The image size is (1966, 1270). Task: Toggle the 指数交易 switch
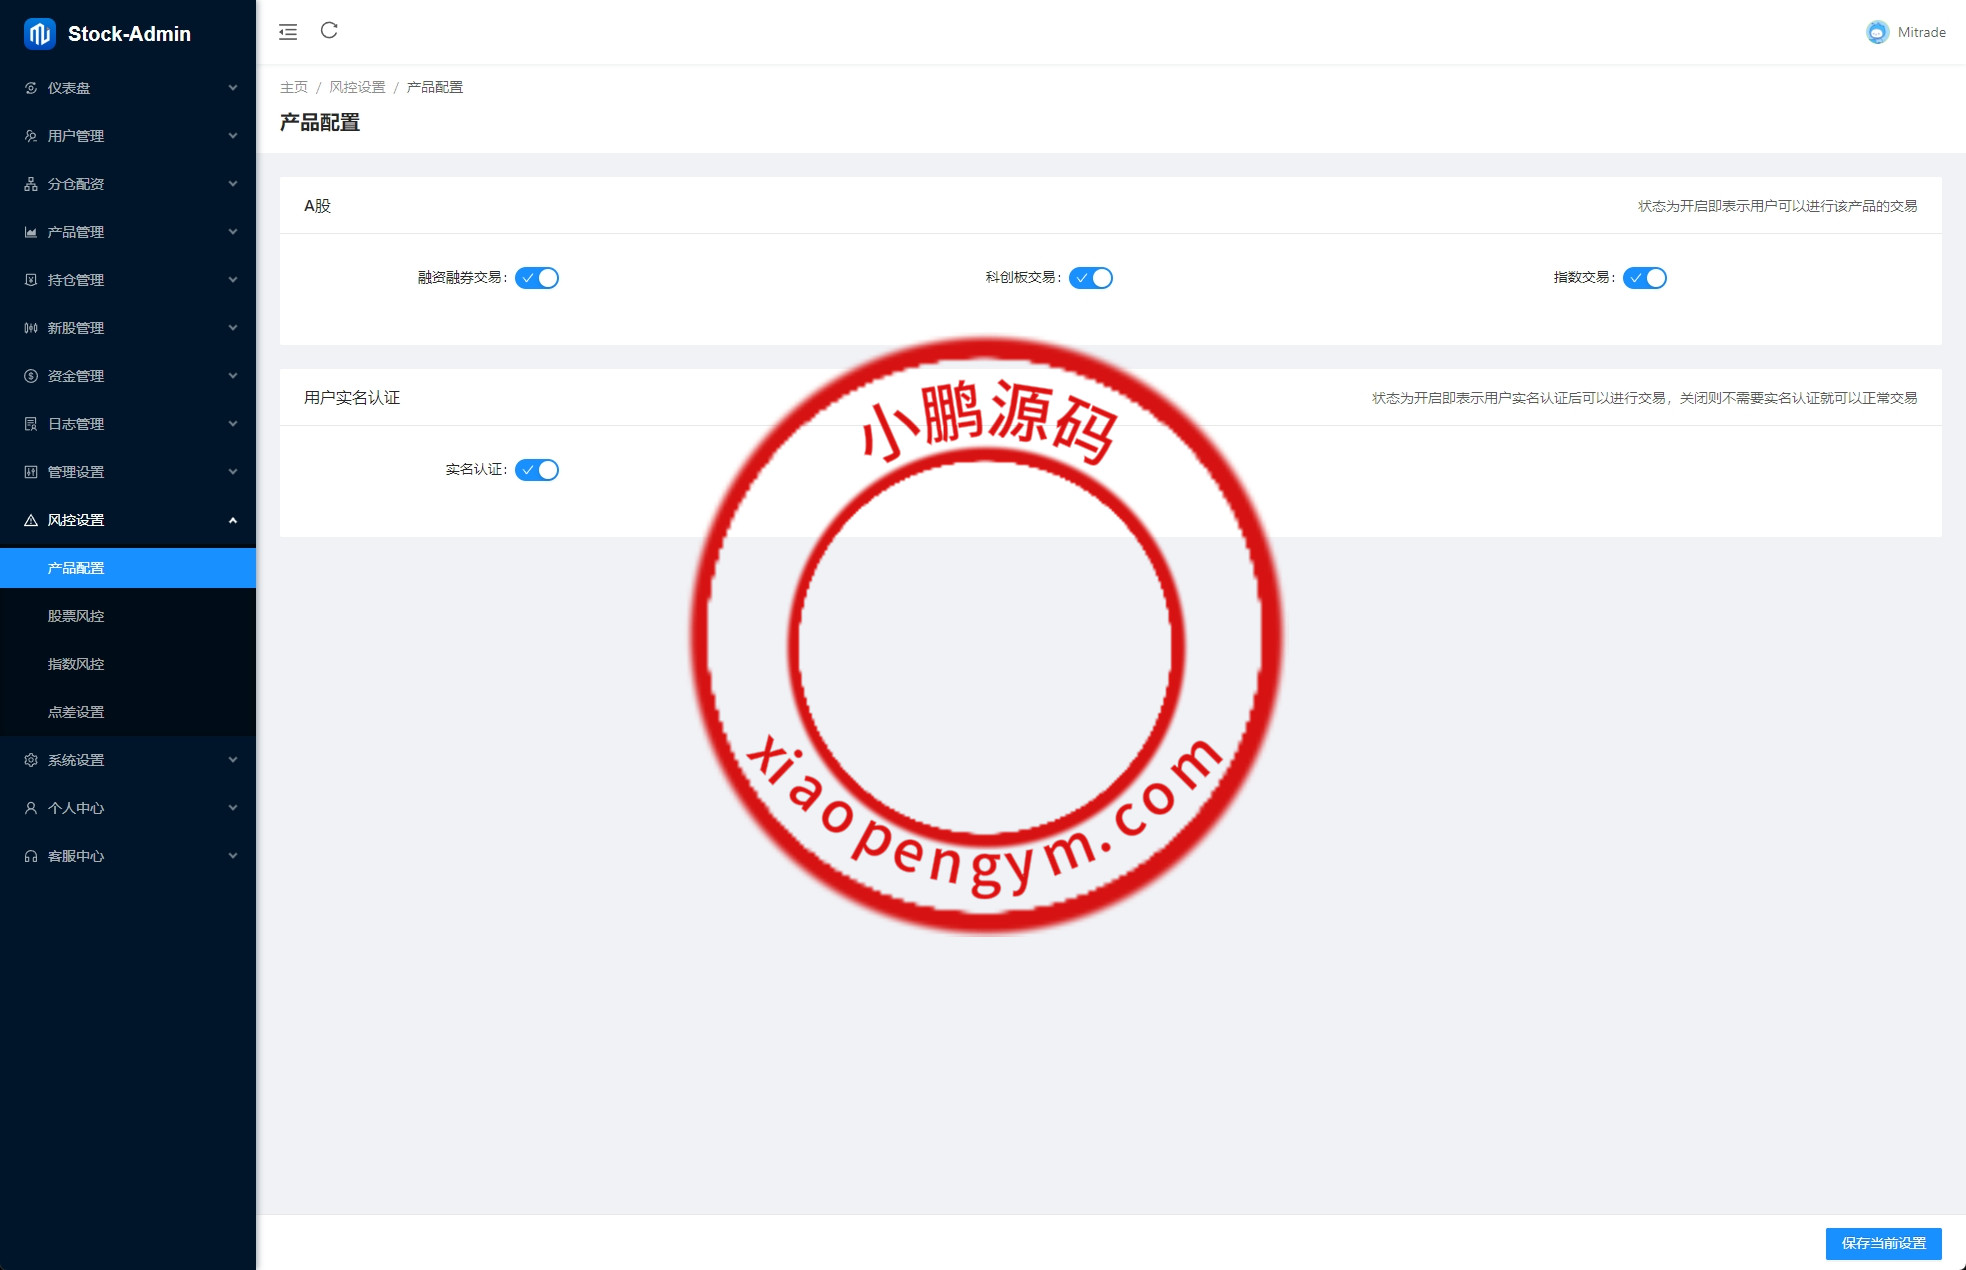point(1644,278)
